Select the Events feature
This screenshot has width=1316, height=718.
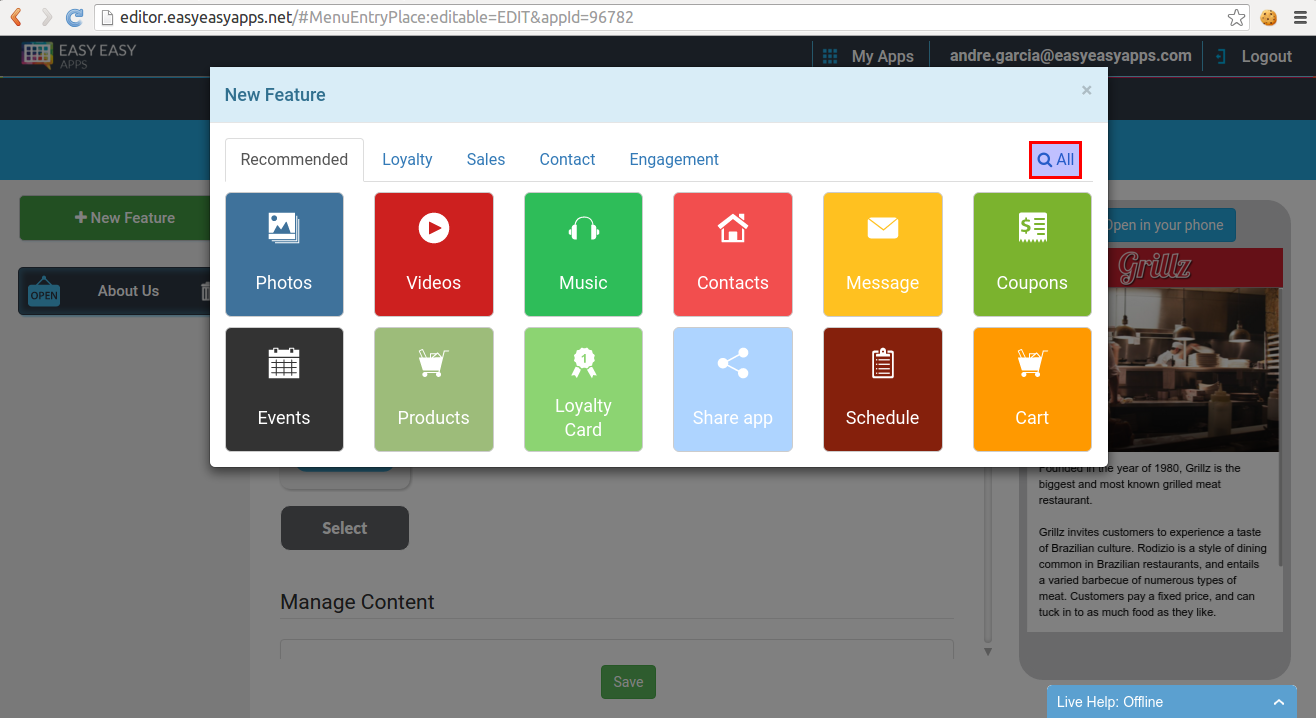click(284, 389)
